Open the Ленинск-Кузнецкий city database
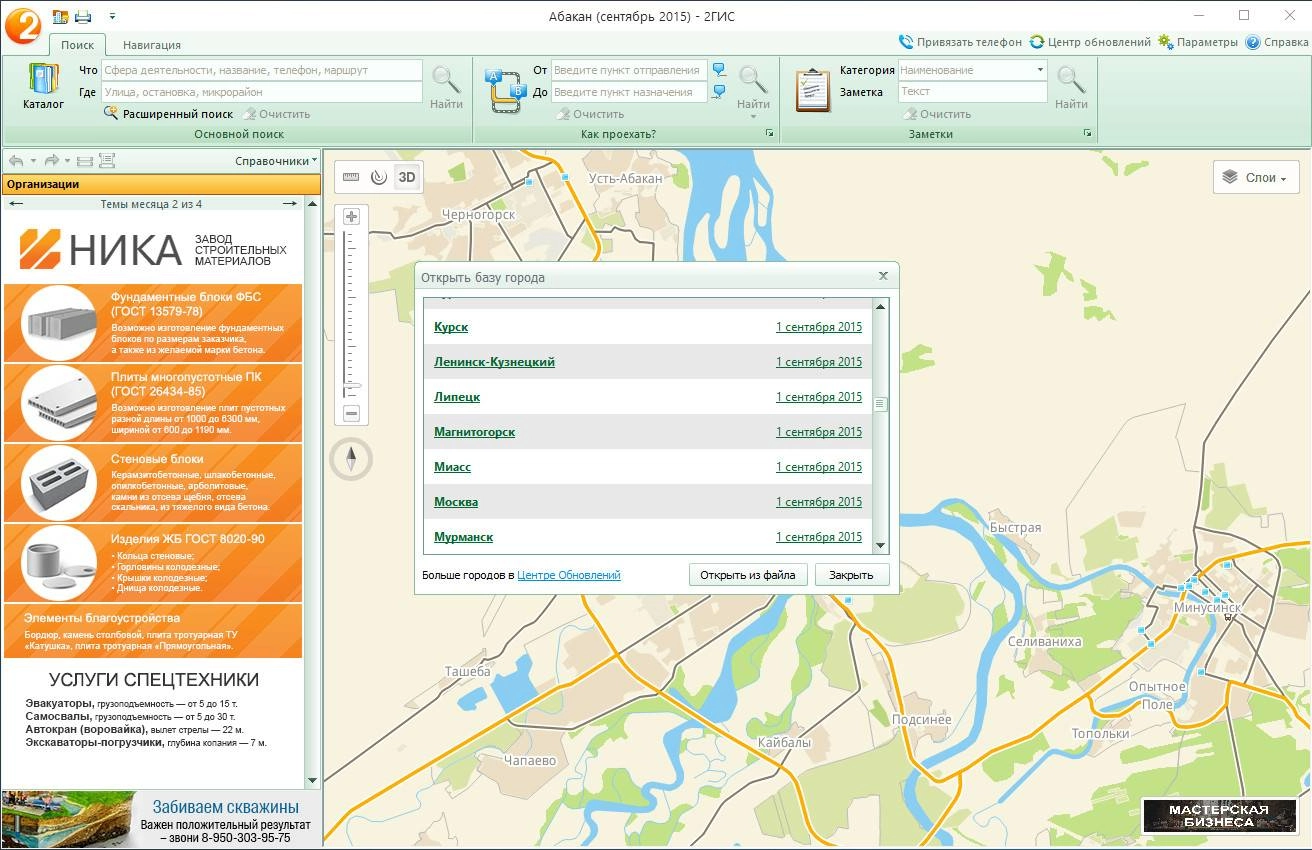This screenshot has width=1312, height=850. 494,362
